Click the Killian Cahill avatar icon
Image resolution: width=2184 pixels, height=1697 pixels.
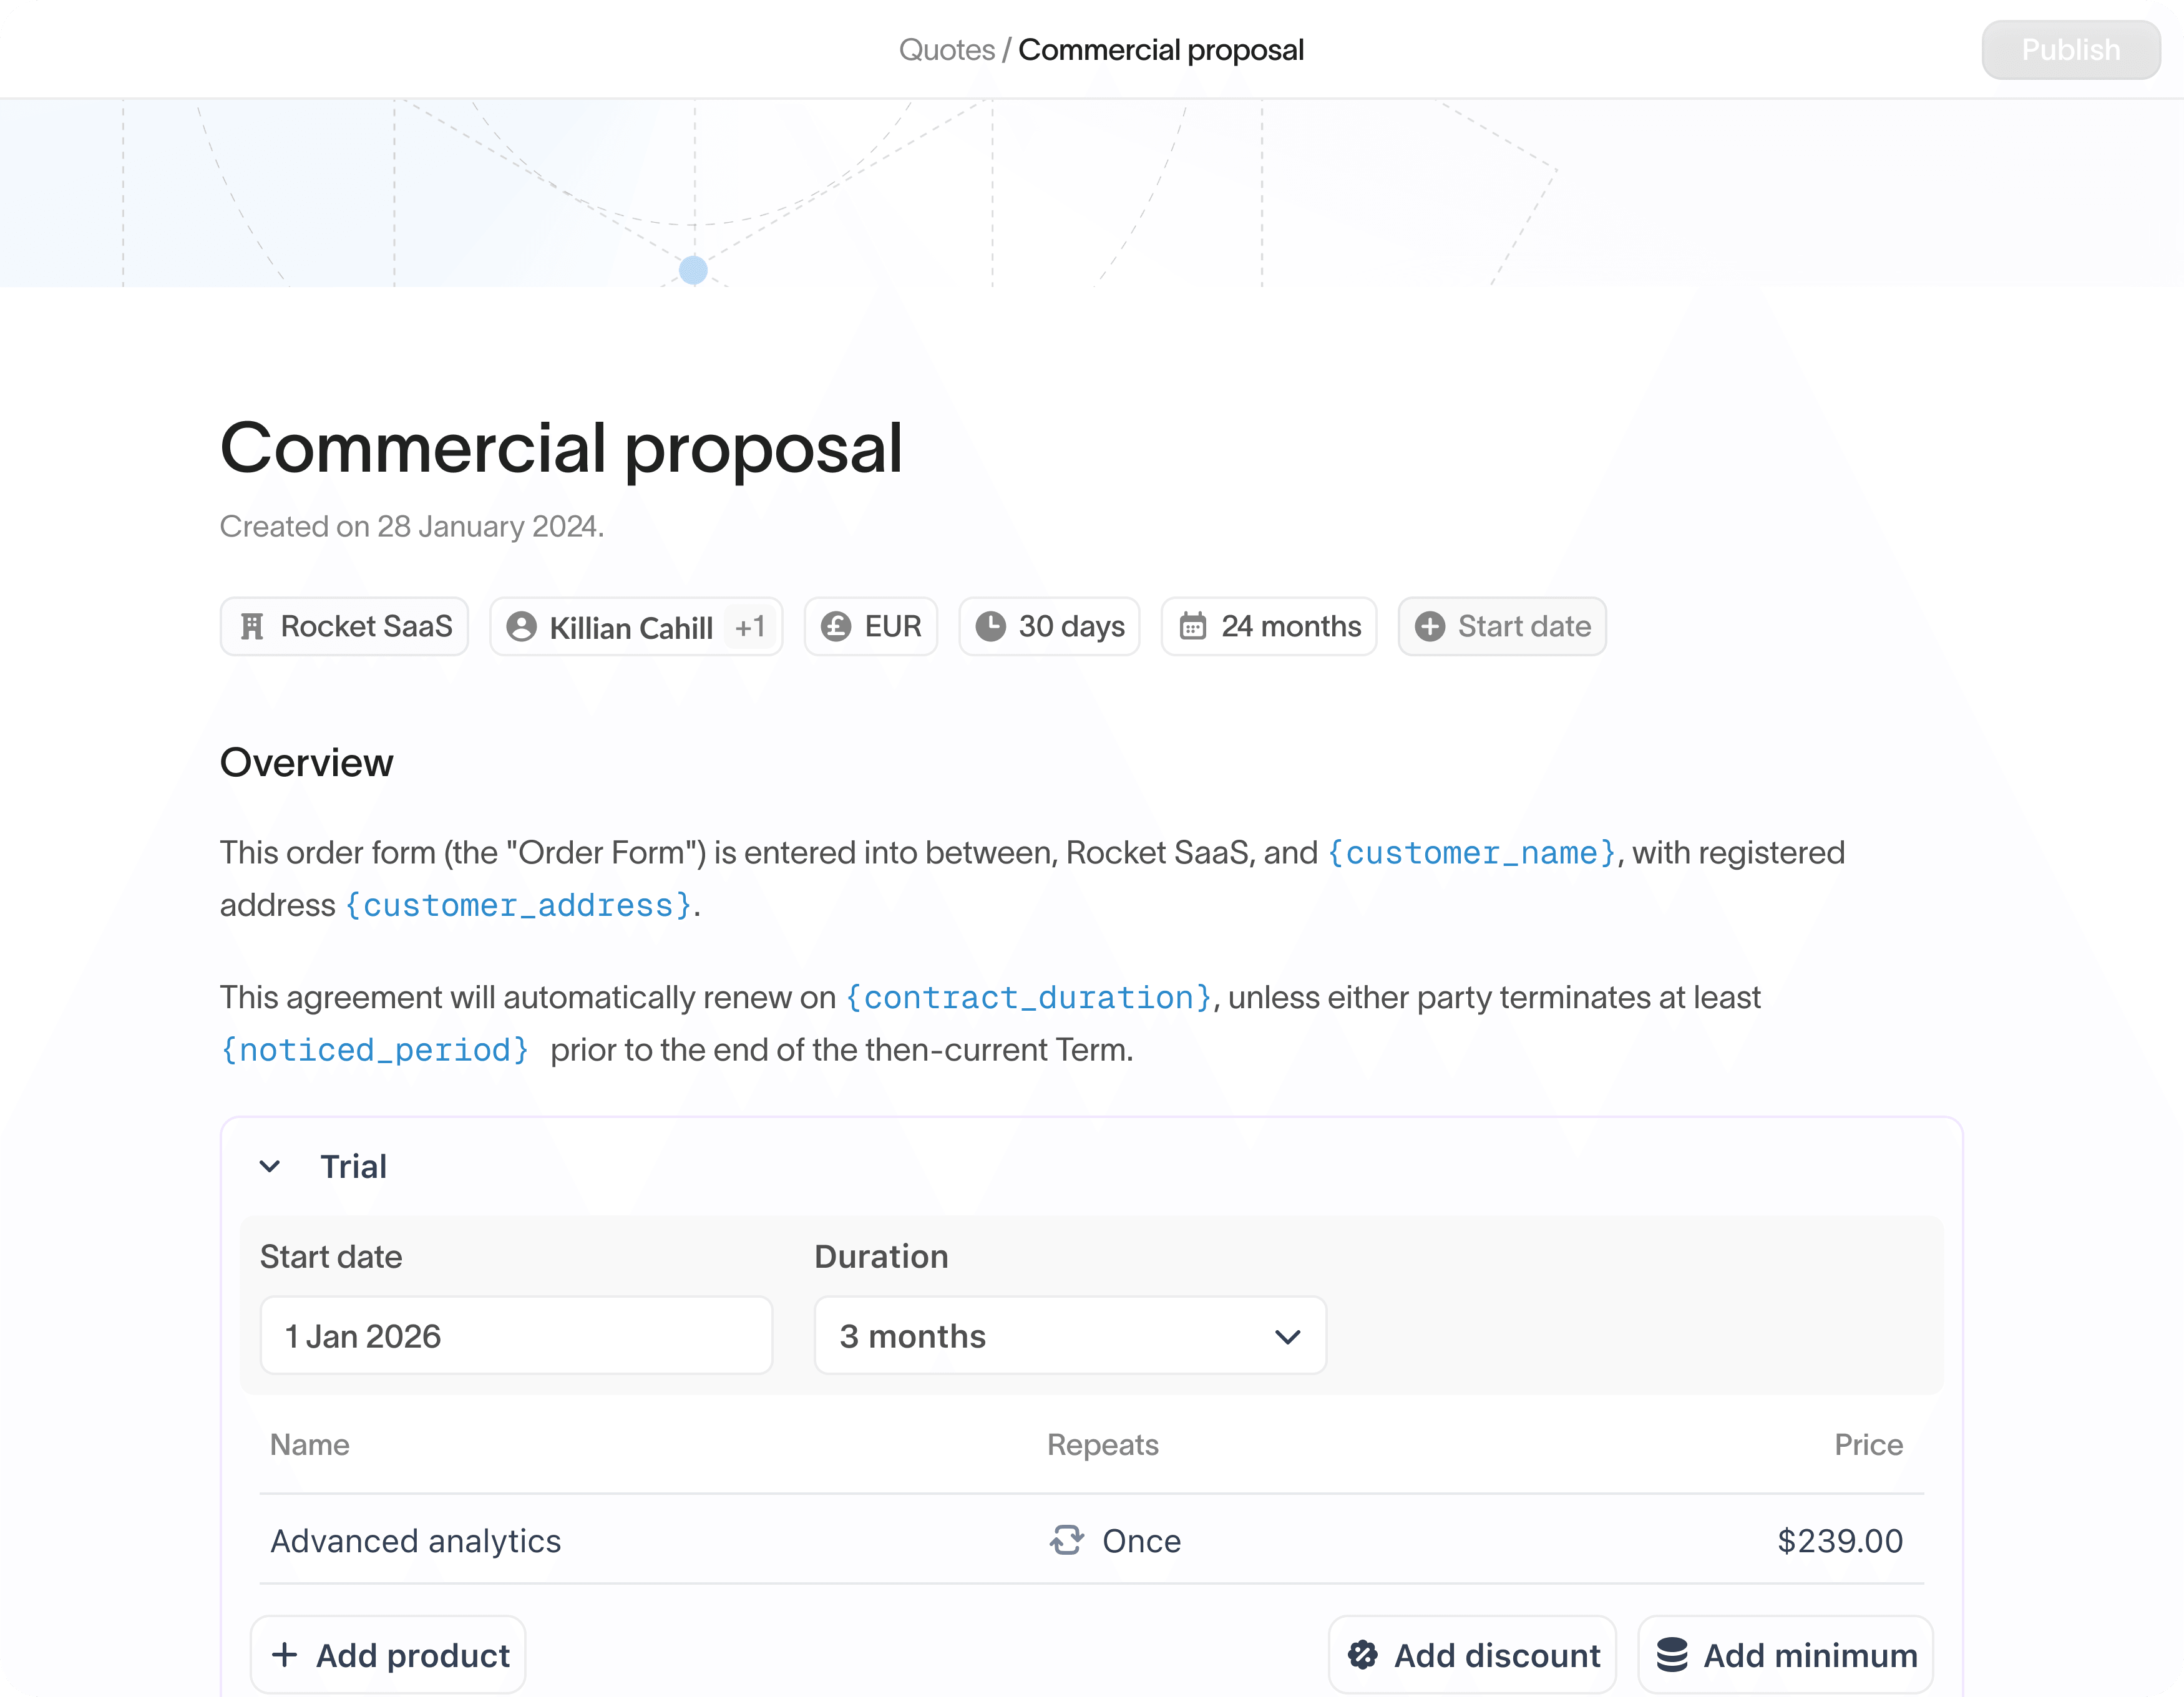[521, 627]
